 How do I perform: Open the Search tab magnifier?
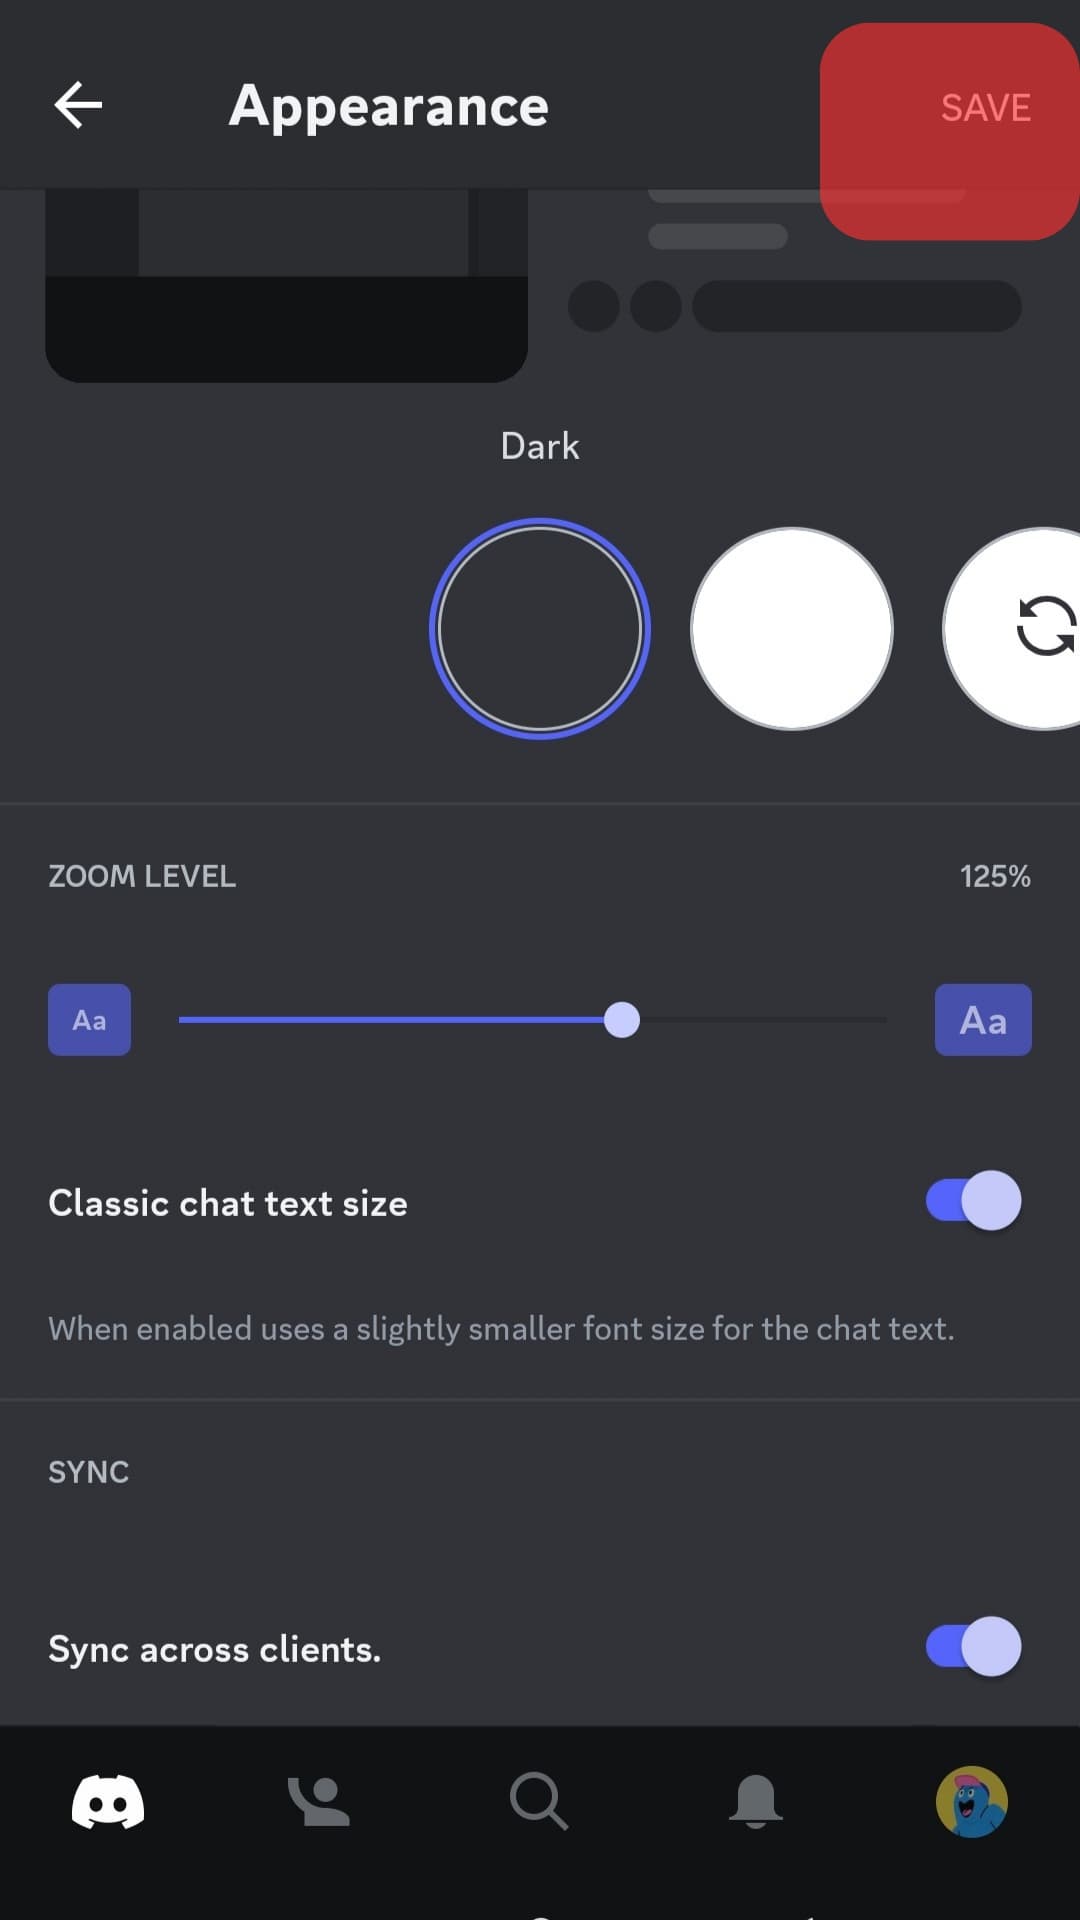(x=539, y=1802)
